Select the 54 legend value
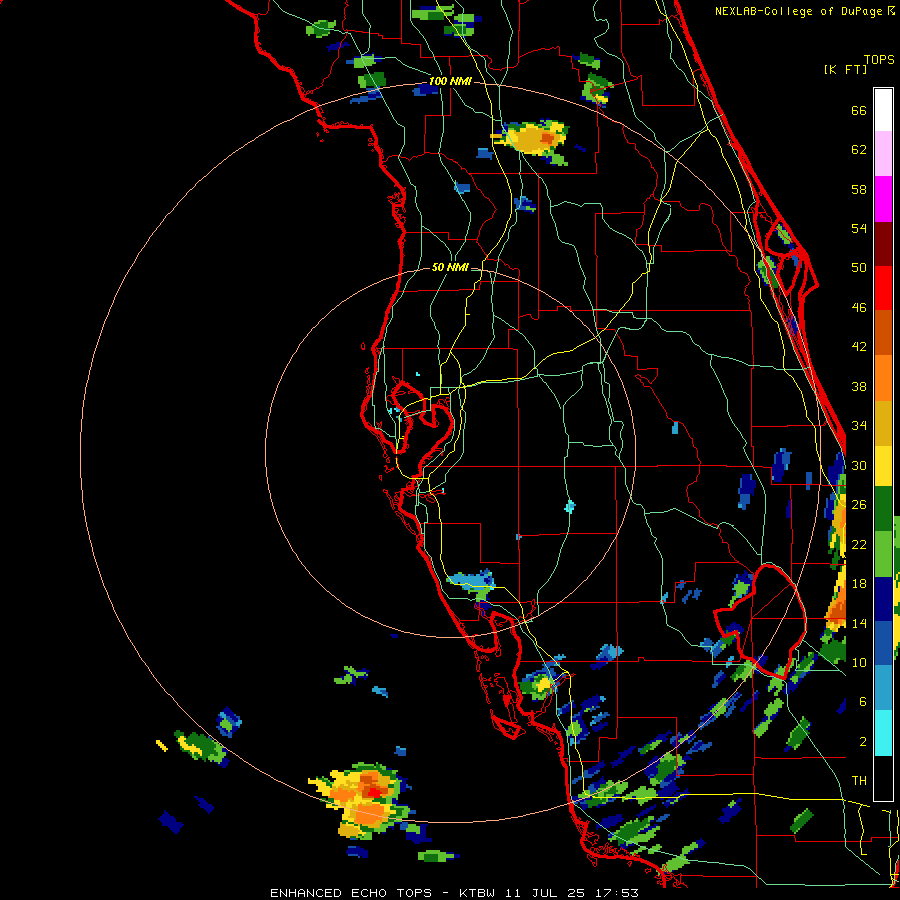 pos(859,228)
